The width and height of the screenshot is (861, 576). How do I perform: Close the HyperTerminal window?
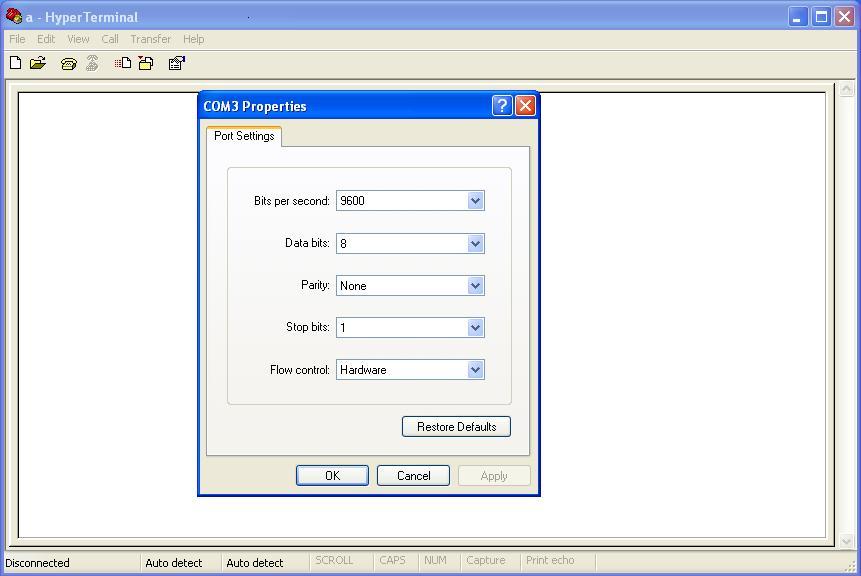845,16
